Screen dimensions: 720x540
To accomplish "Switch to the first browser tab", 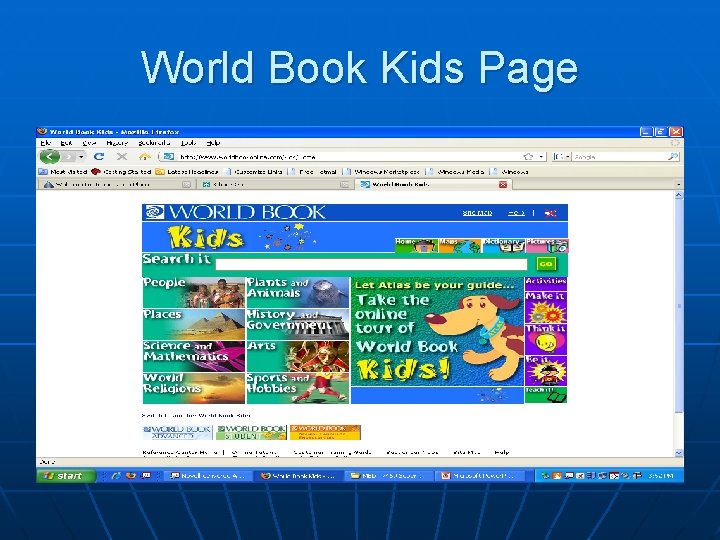I will 117,185.
